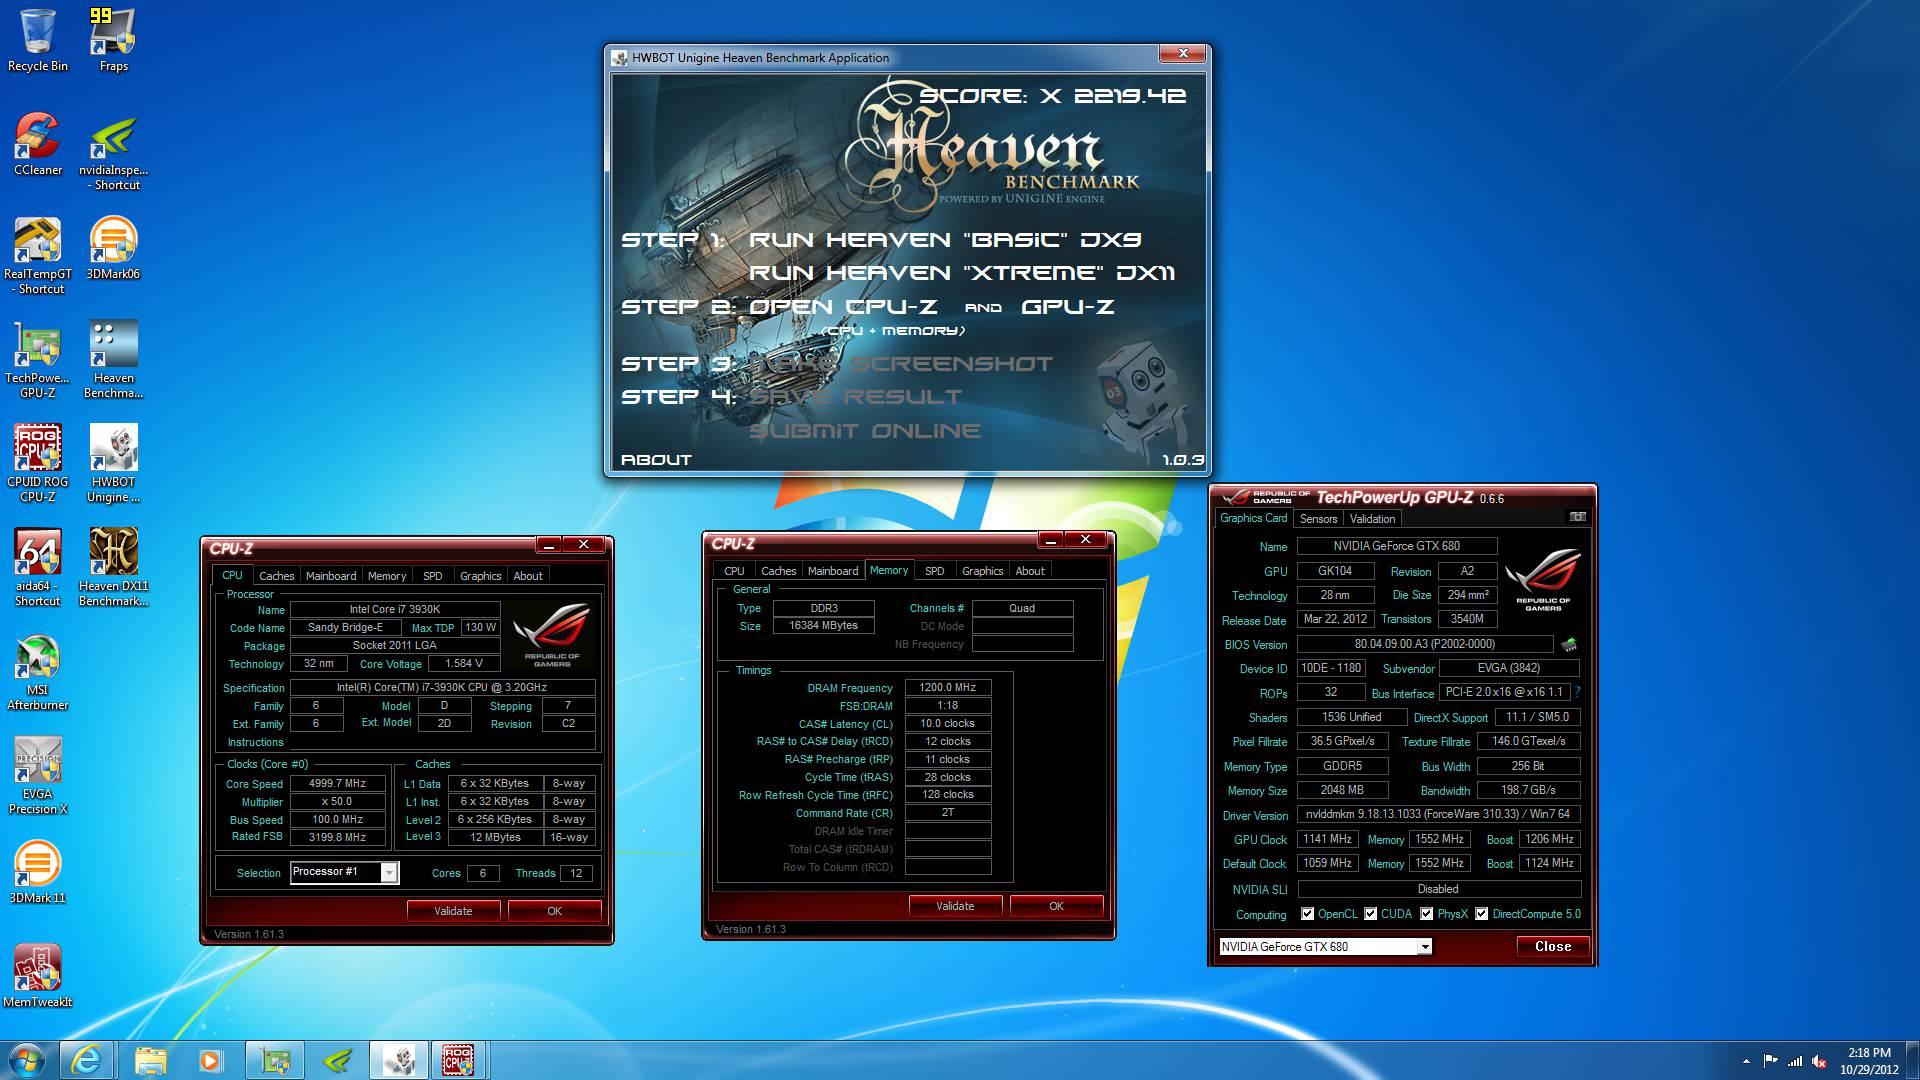Click About in the HWBOT Heaven window

pyautogui.click(x=656, y=460)
